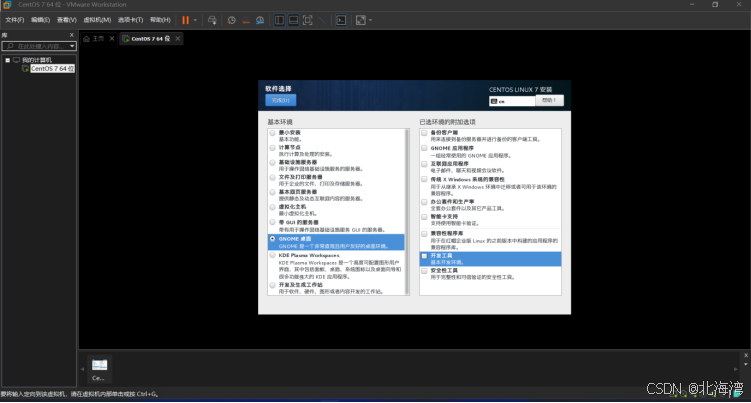The height and width of the screenshot is (403, 751).
Task: Open the 查看(V) menu
Action: click(67, 20)
